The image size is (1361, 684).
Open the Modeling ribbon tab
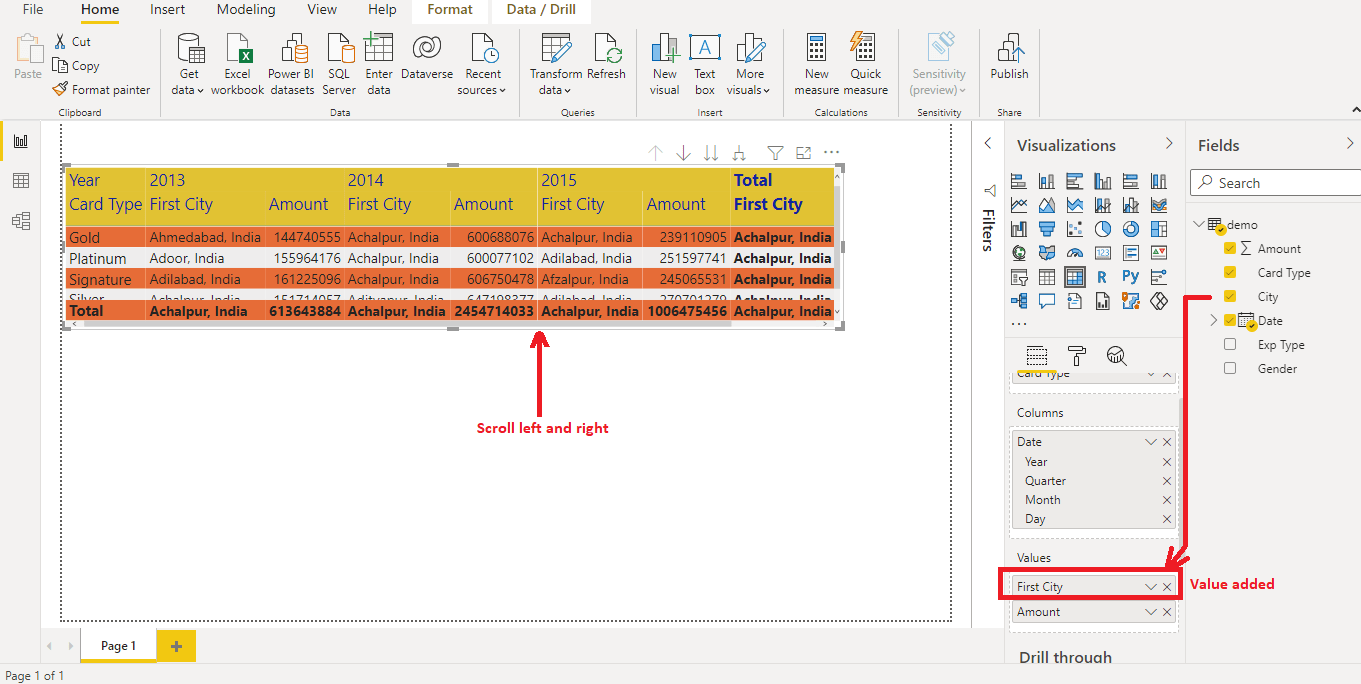point(246,10)
